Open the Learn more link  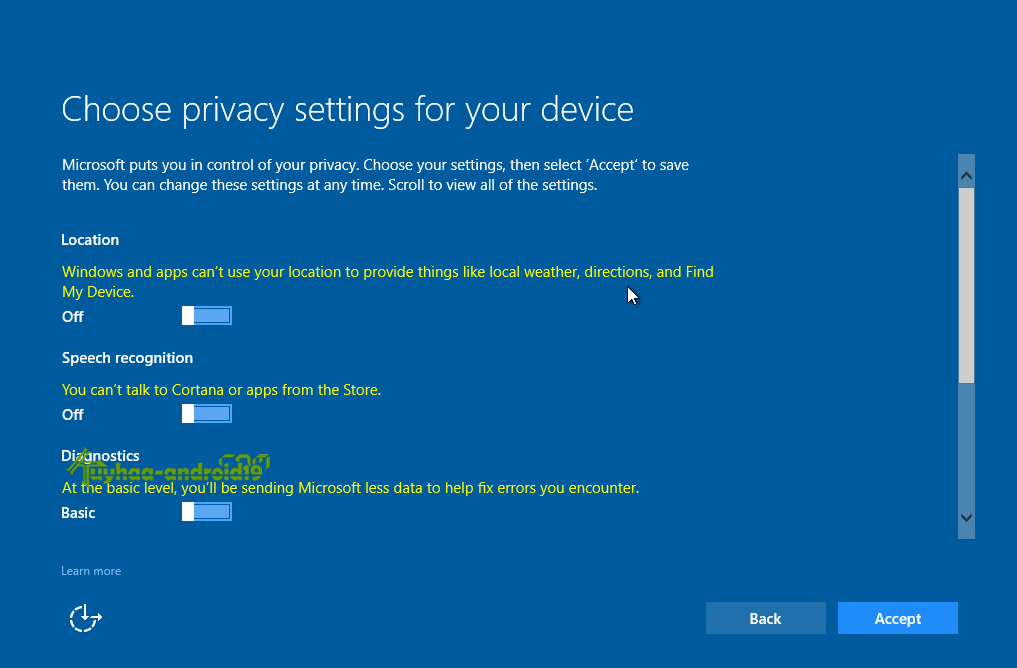point(91,570)
